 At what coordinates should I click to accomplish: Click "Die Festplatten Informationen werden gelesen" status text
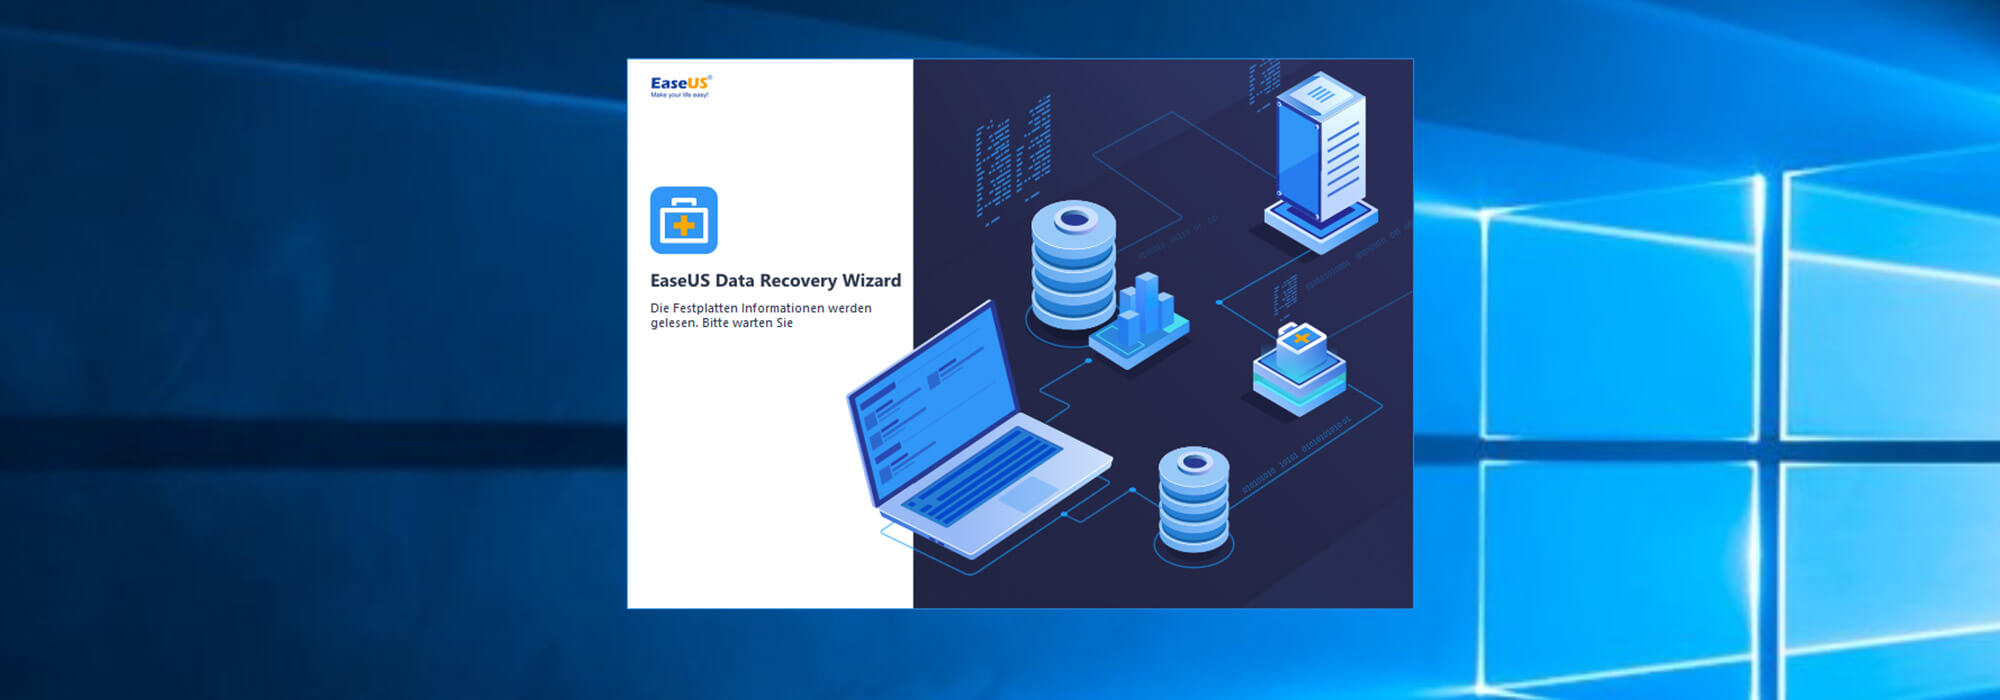(761, 315)
